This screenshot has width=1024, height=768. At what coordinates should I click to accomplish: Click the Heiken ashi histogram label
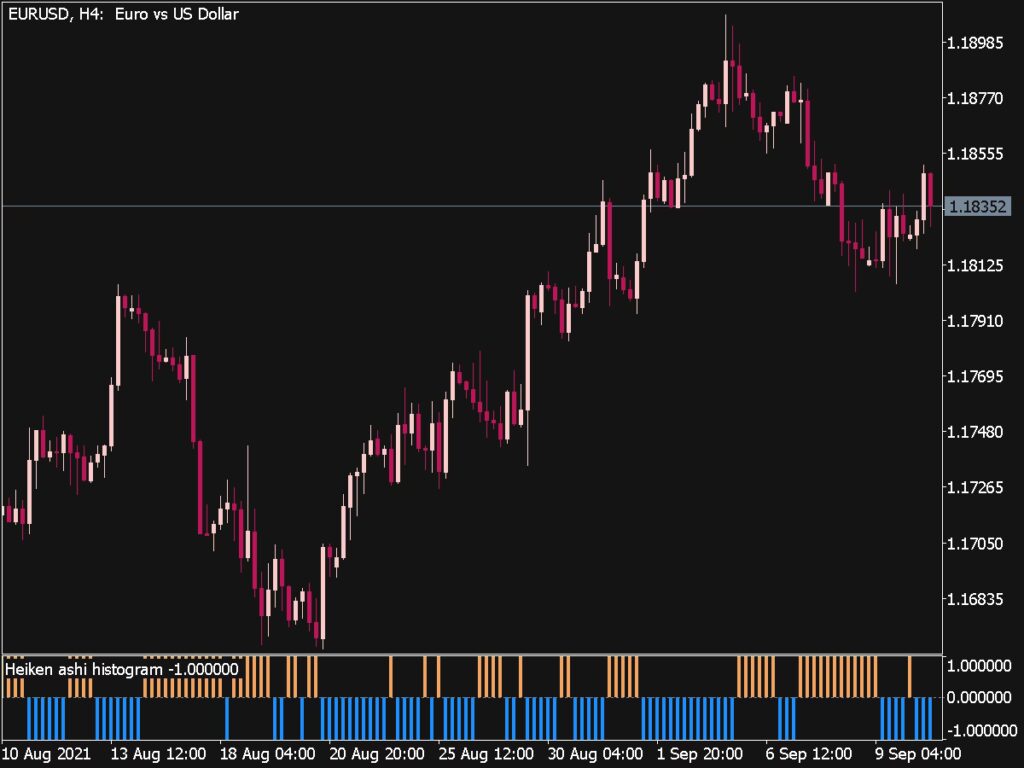pos(122,669)
